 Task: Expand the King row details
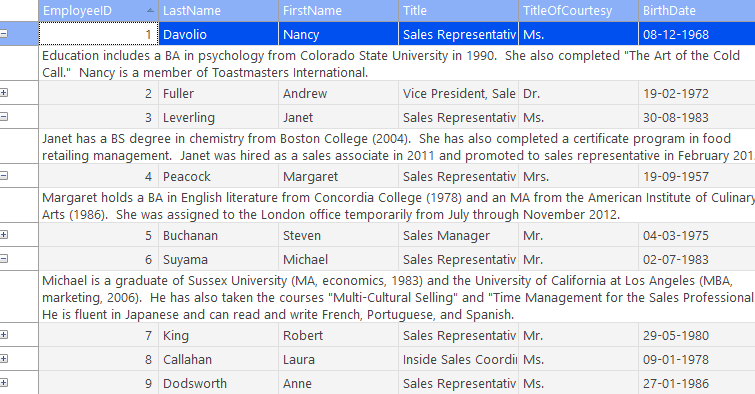[x=4, y=335]
